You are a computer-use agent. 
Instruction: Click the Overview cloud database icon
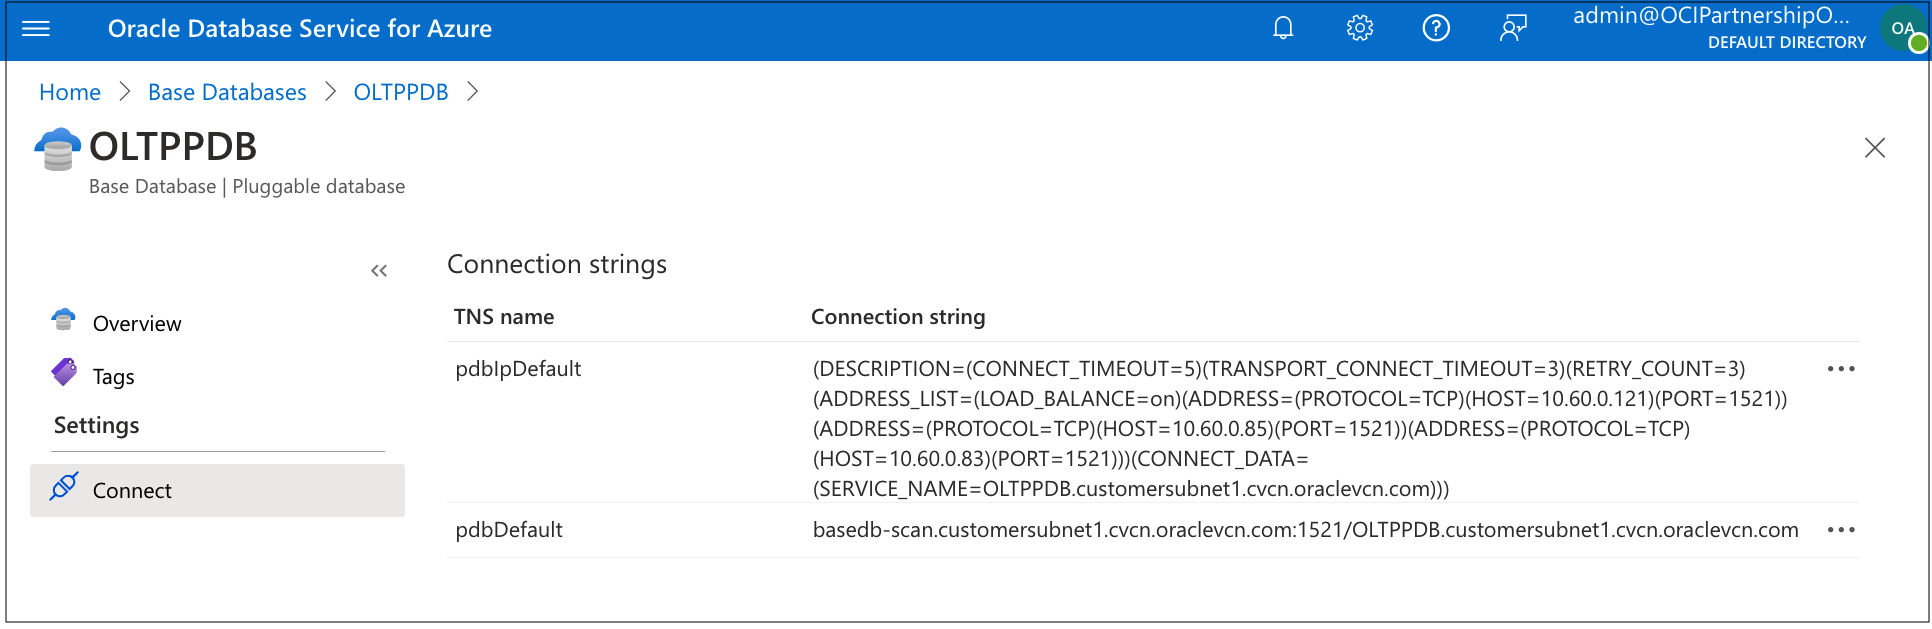pos(64,320)
